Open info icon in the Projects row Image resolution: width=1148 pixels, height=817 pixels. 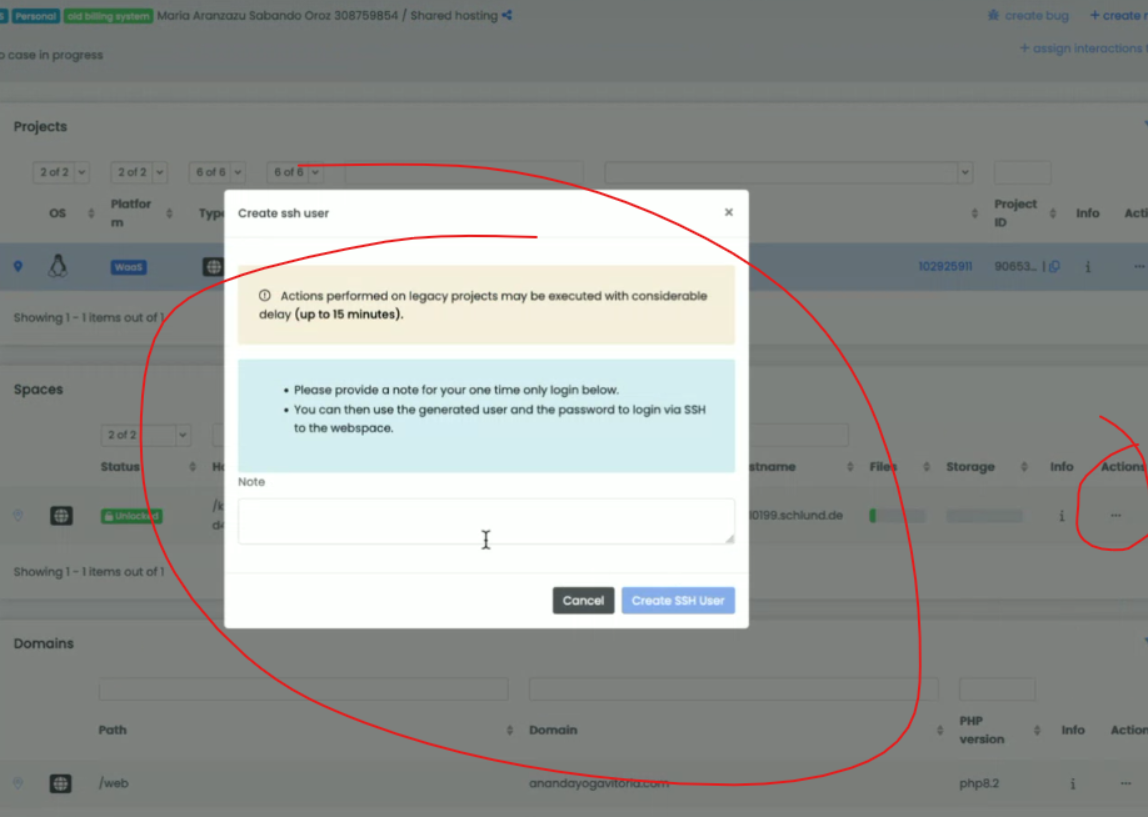tap(1088, 267)
